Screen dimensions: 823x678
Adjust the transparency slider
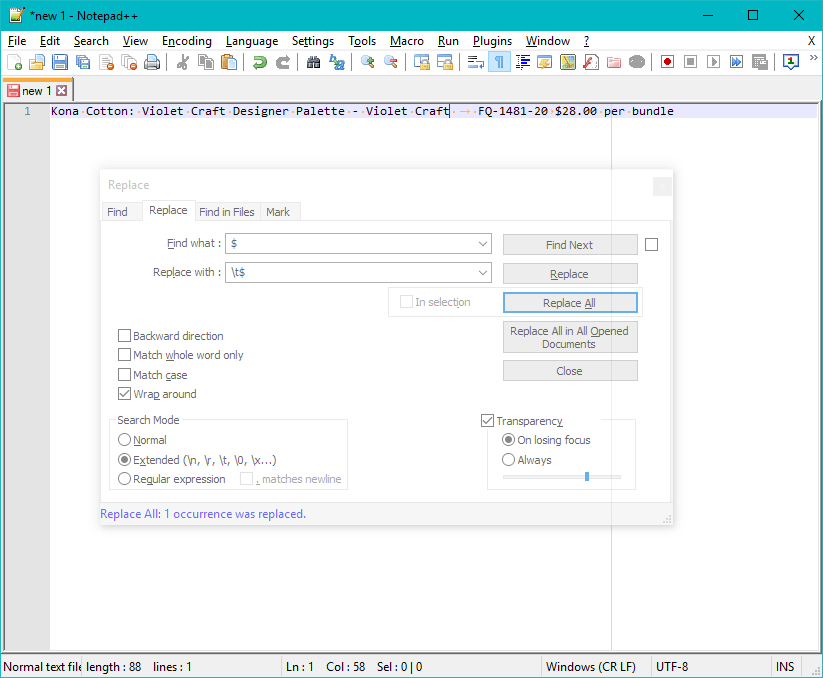(x=586, y=477)
